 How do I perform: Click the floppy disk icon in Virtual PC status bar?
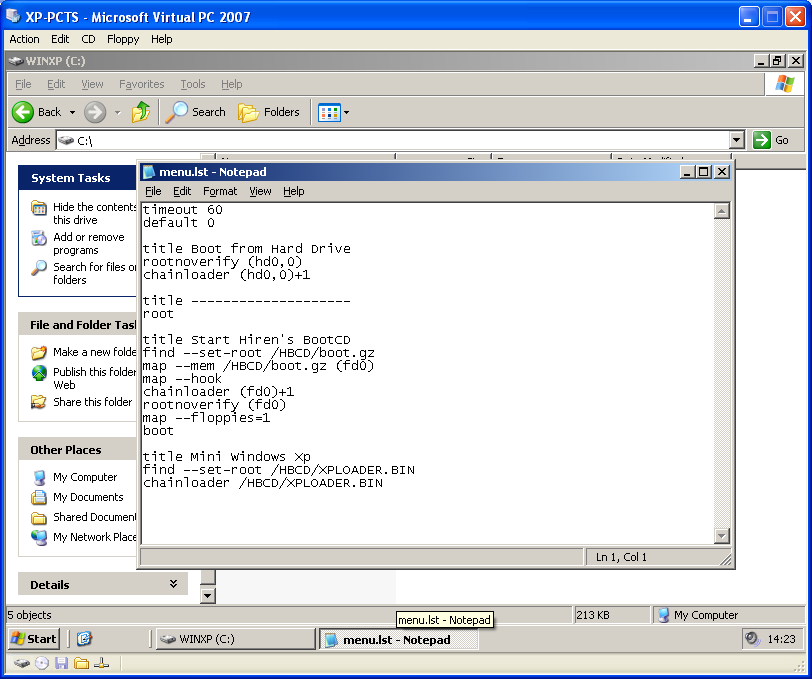click(62, 663)
